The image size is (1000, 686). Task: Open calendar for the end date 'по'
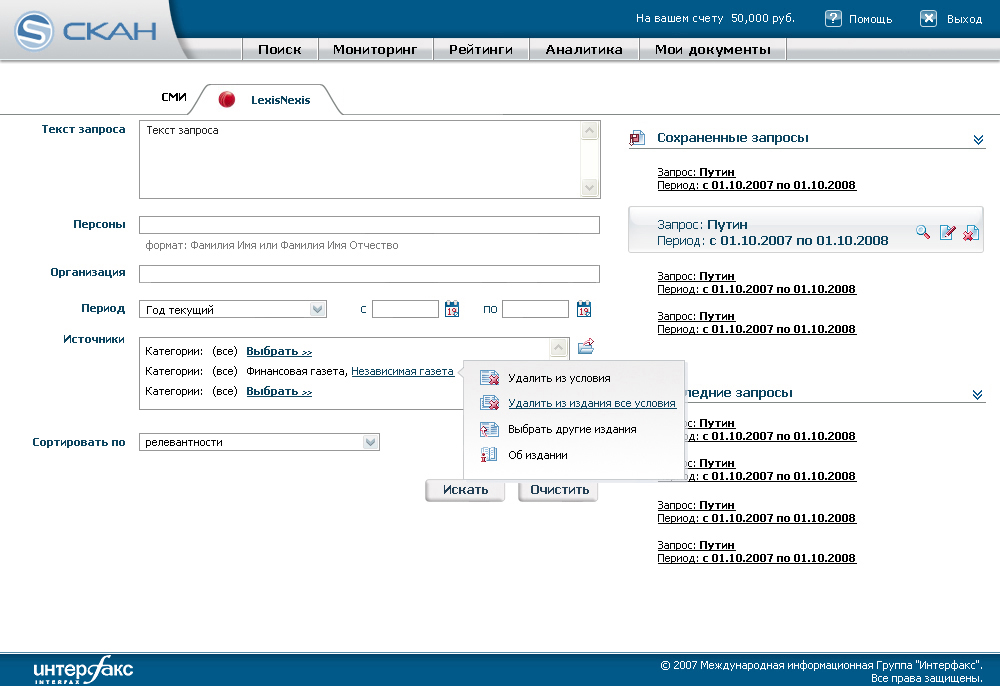tap(584, 309)
